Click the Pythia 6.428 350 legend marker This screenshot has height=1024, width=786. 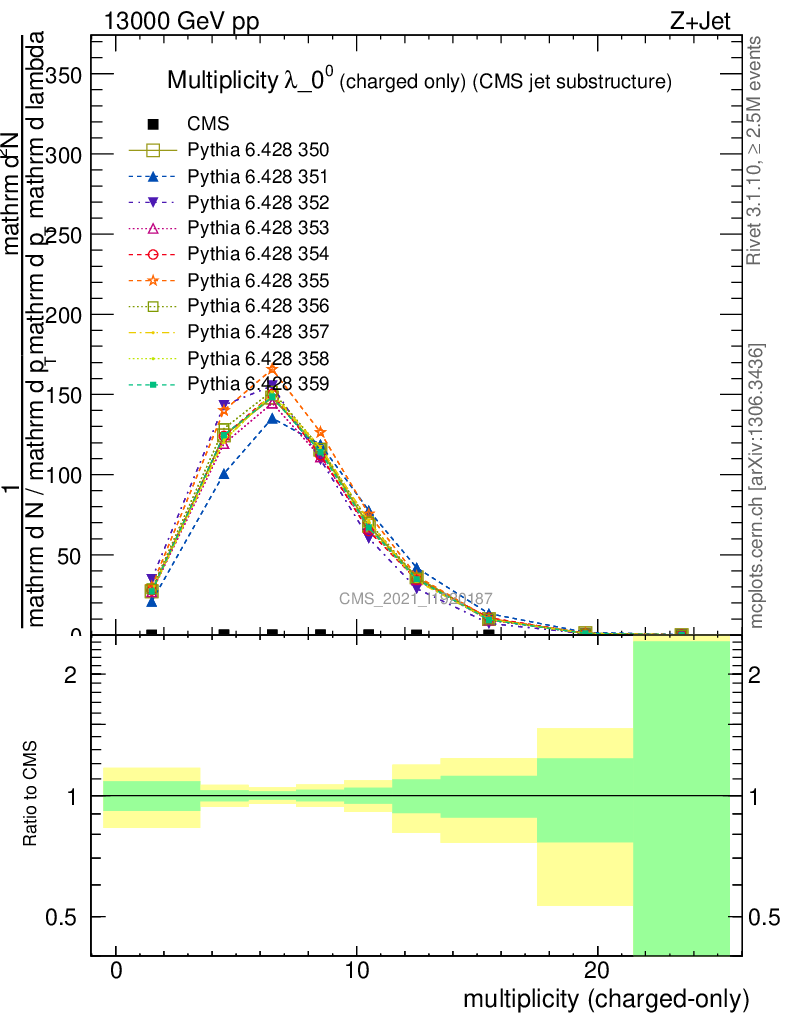click(153, 150)
